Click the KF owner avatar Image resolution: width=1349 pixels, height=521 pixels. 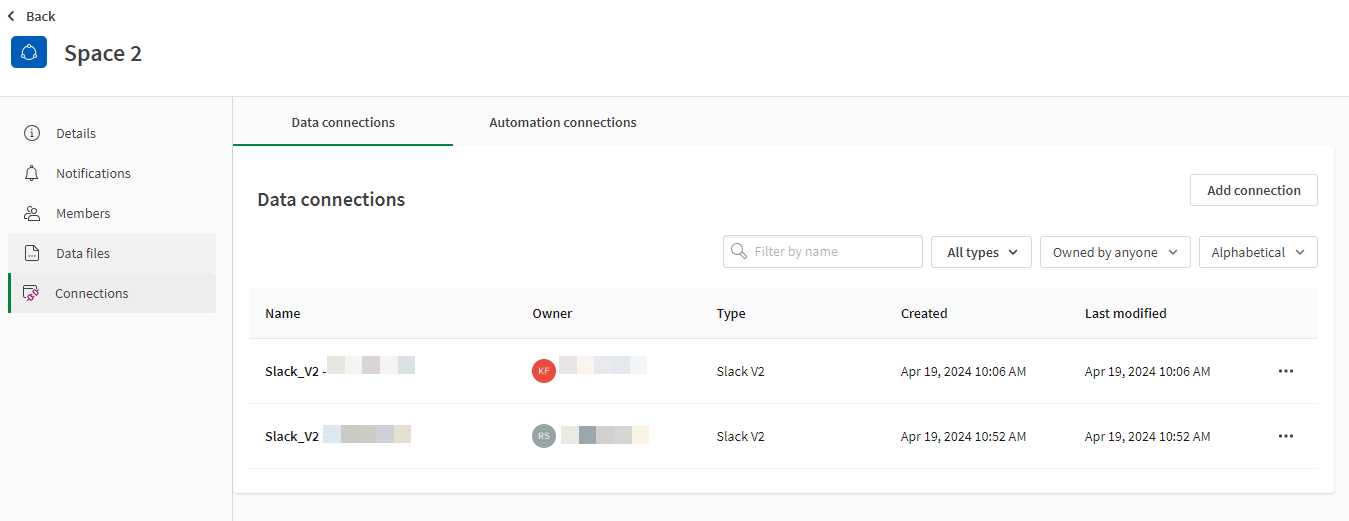tap(543, 371)
